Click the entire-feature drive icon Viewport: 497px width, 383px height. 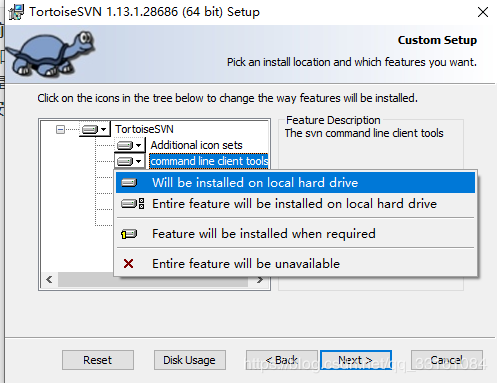coord(133,204)
